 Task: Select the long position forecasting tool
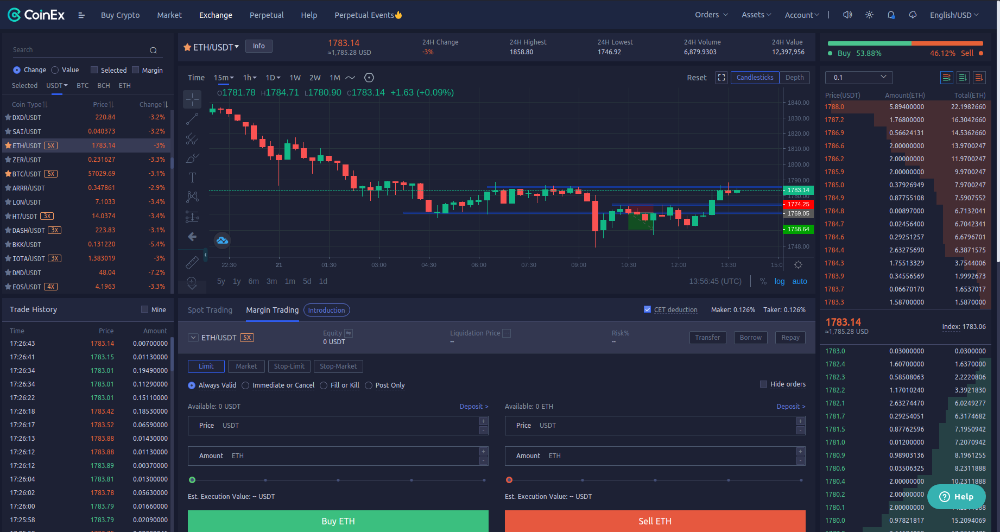pos(192,217)
